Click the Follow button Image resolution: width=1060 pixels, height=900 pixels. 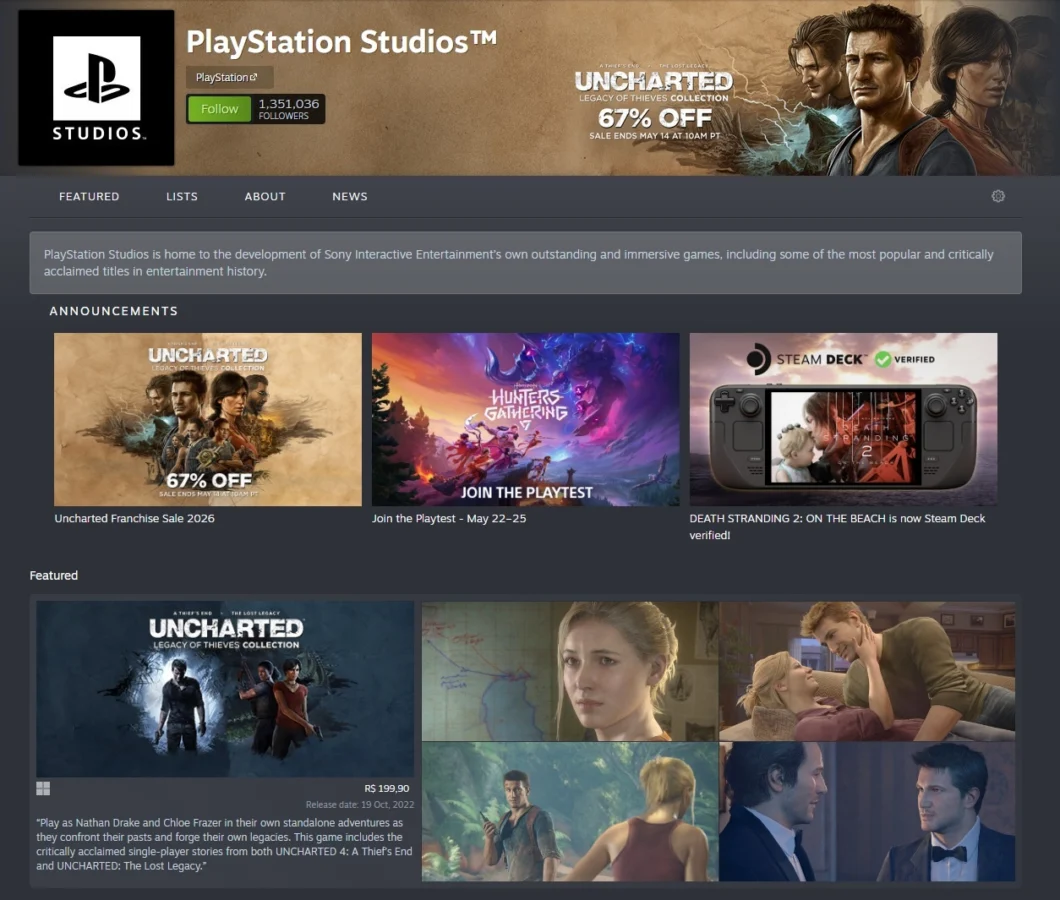[219, 109]
